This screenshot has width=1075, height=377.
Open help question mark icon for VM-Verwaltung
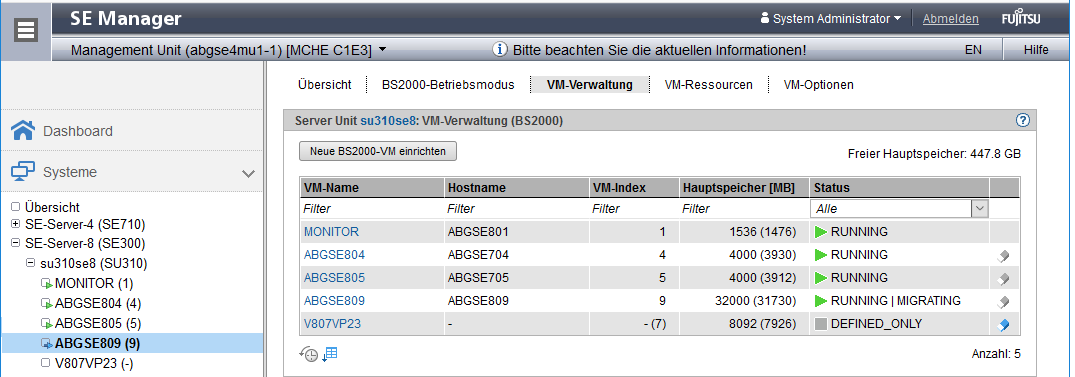click(x=1022, y=121)
